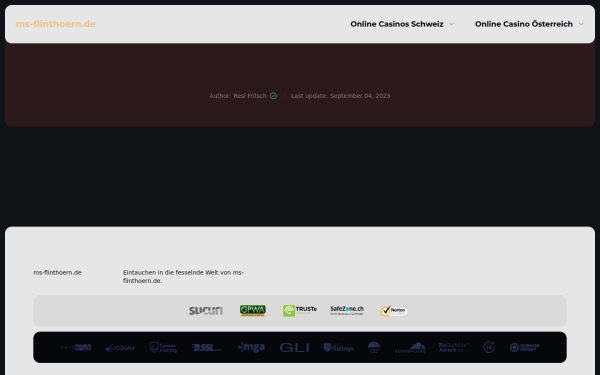Screen dimensions: 600x375
Task: Open the Norton Secured badge
Action: (394, 311)
